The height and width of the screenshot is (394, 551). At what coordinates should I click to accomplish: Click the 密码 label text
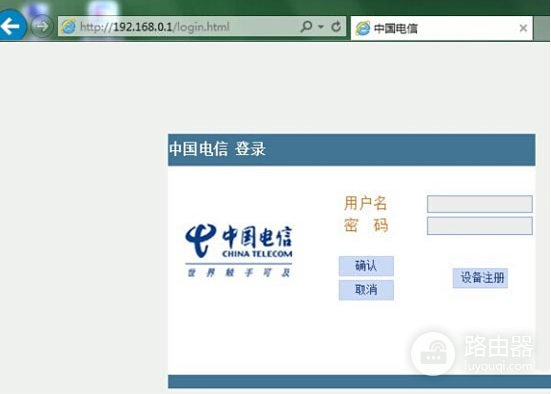pyautogui.click(x=365, y=225)
